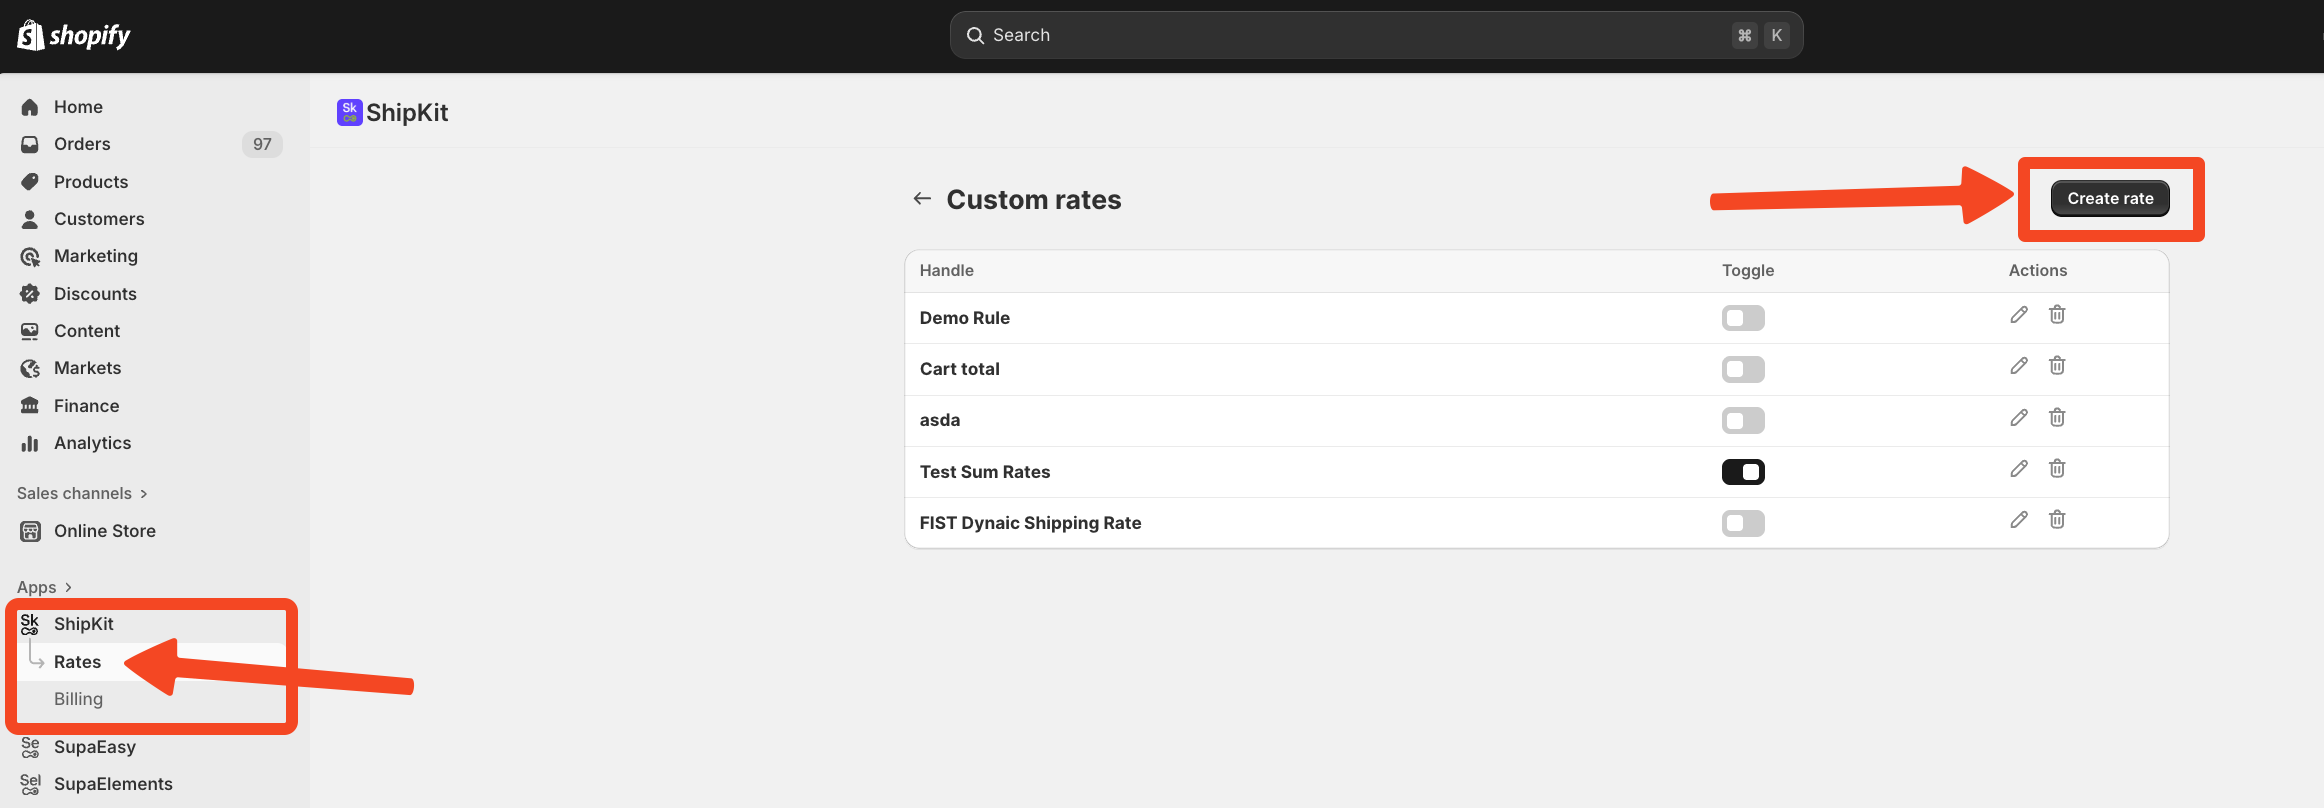Viewport: 2324px width, 808px height.
Task: Click the edit pencil for Demo Rule
Action: [x=2019, y=315]
